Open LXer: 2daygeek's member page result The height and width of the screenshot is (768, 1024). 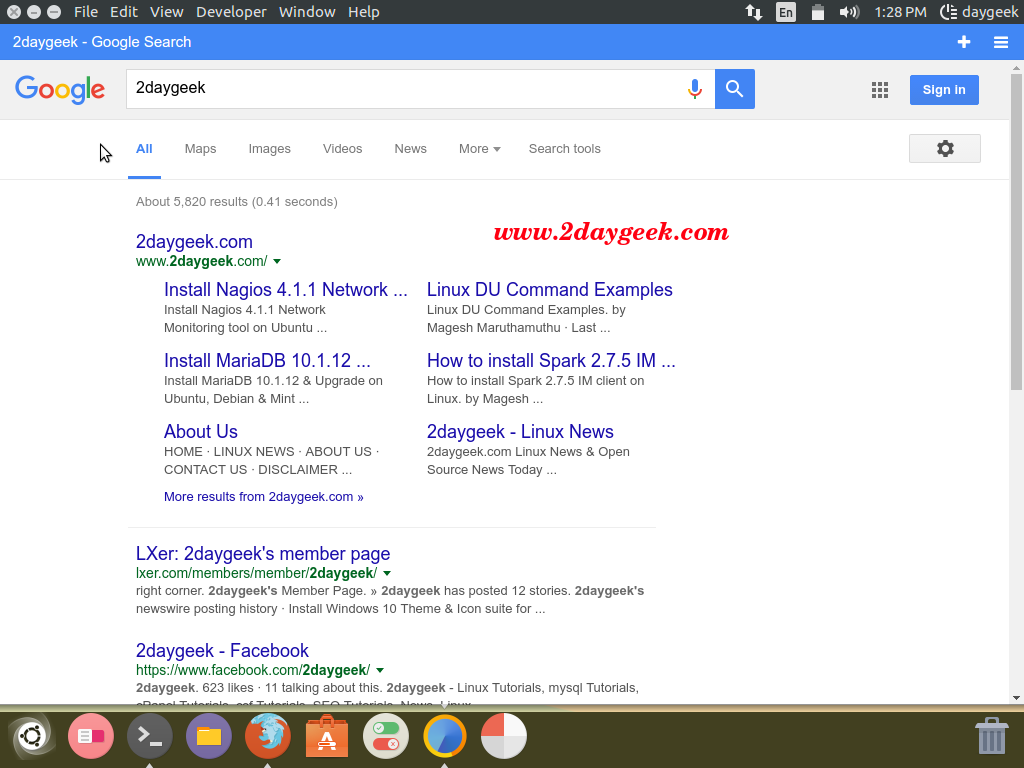pyautogui.click(x=263, y=554)
